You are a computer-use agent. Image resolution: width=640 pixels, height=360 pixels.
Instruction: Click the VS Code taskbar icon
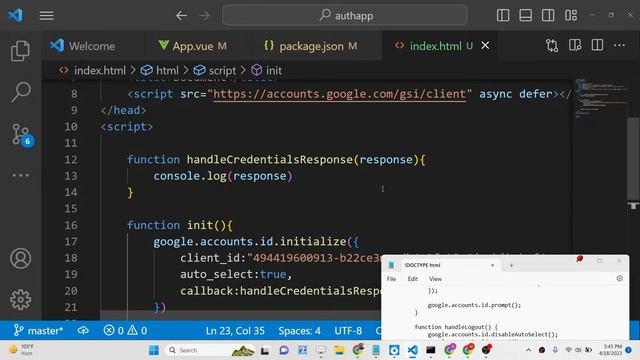(x=413, y=350)
